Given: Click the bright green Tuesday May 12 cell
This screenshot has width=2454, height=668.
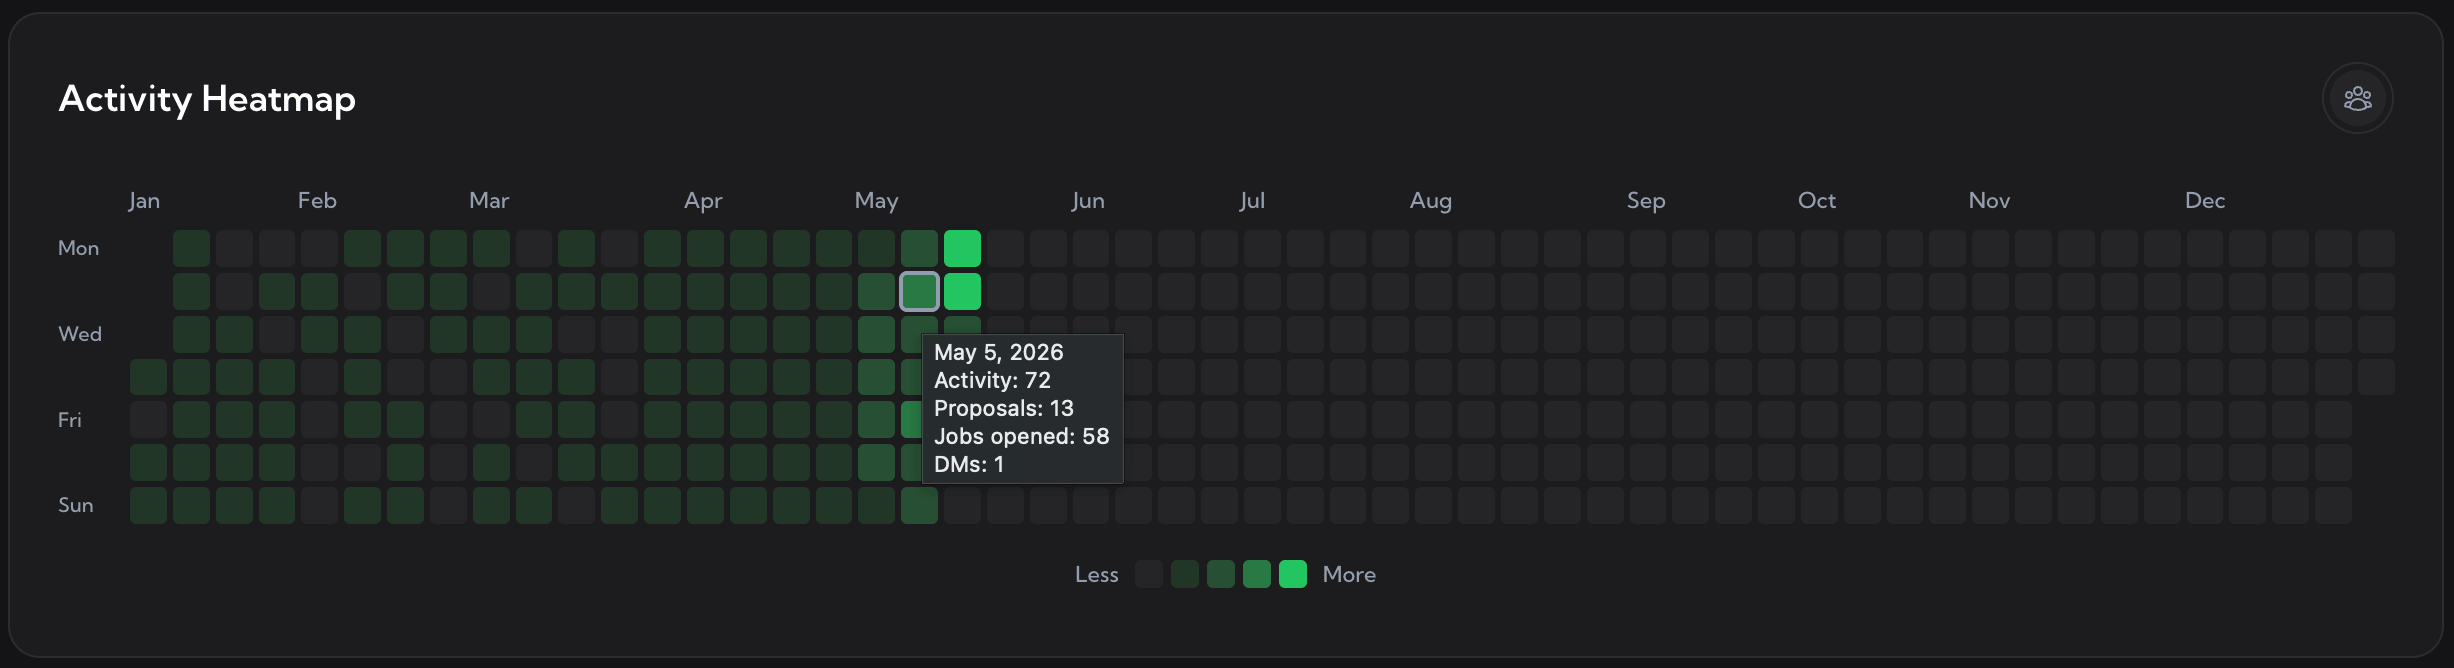Looking at the screenshot, I should click(x=962, y=291).
